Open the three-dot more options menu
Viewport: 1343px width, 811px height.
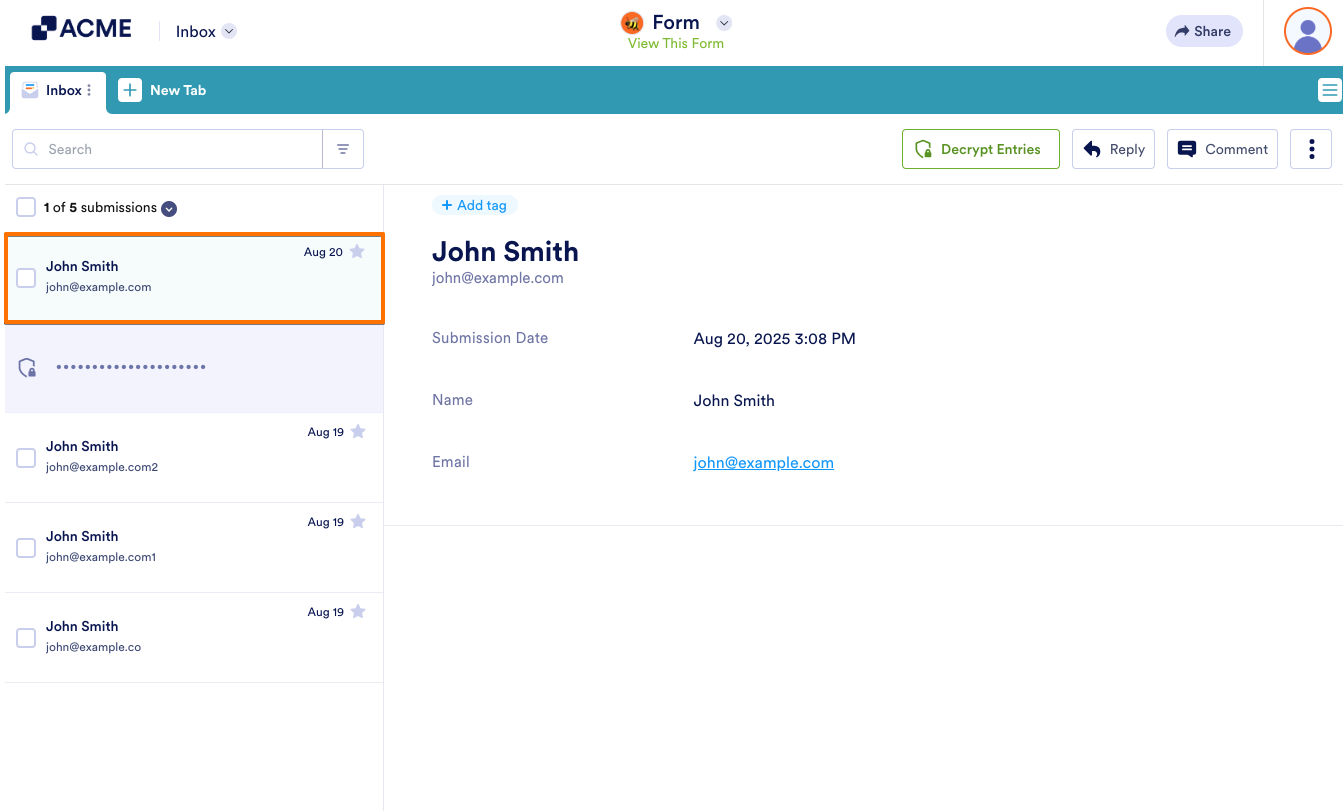pos(1311,149)
